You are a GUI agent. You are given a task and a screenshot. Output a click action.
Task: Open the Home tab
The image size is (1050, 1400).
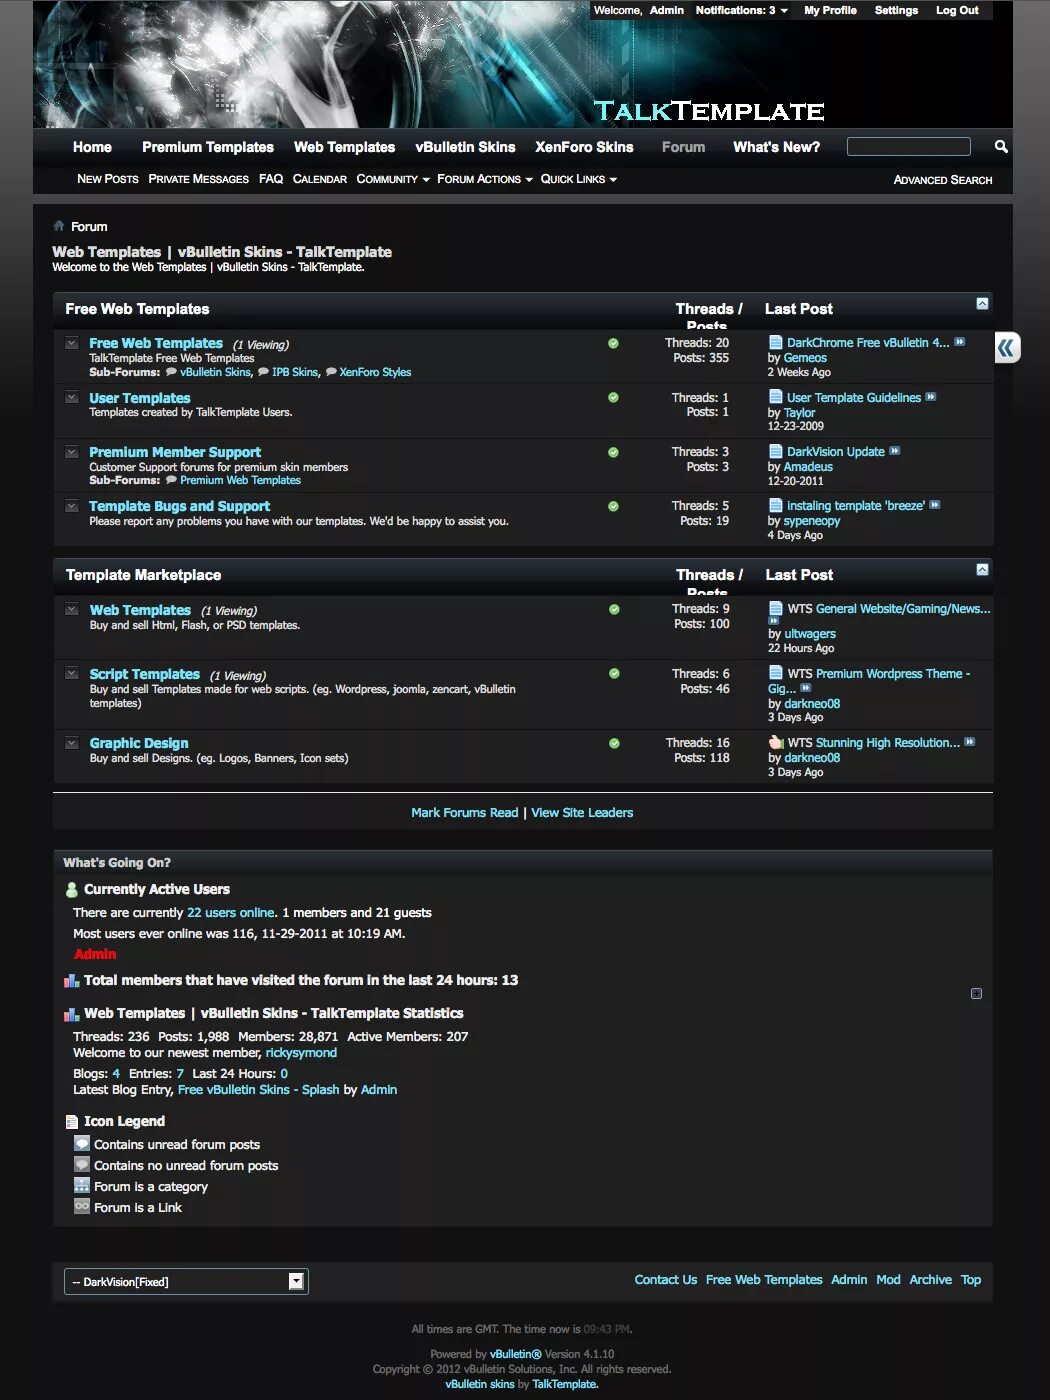click(92, 147)
